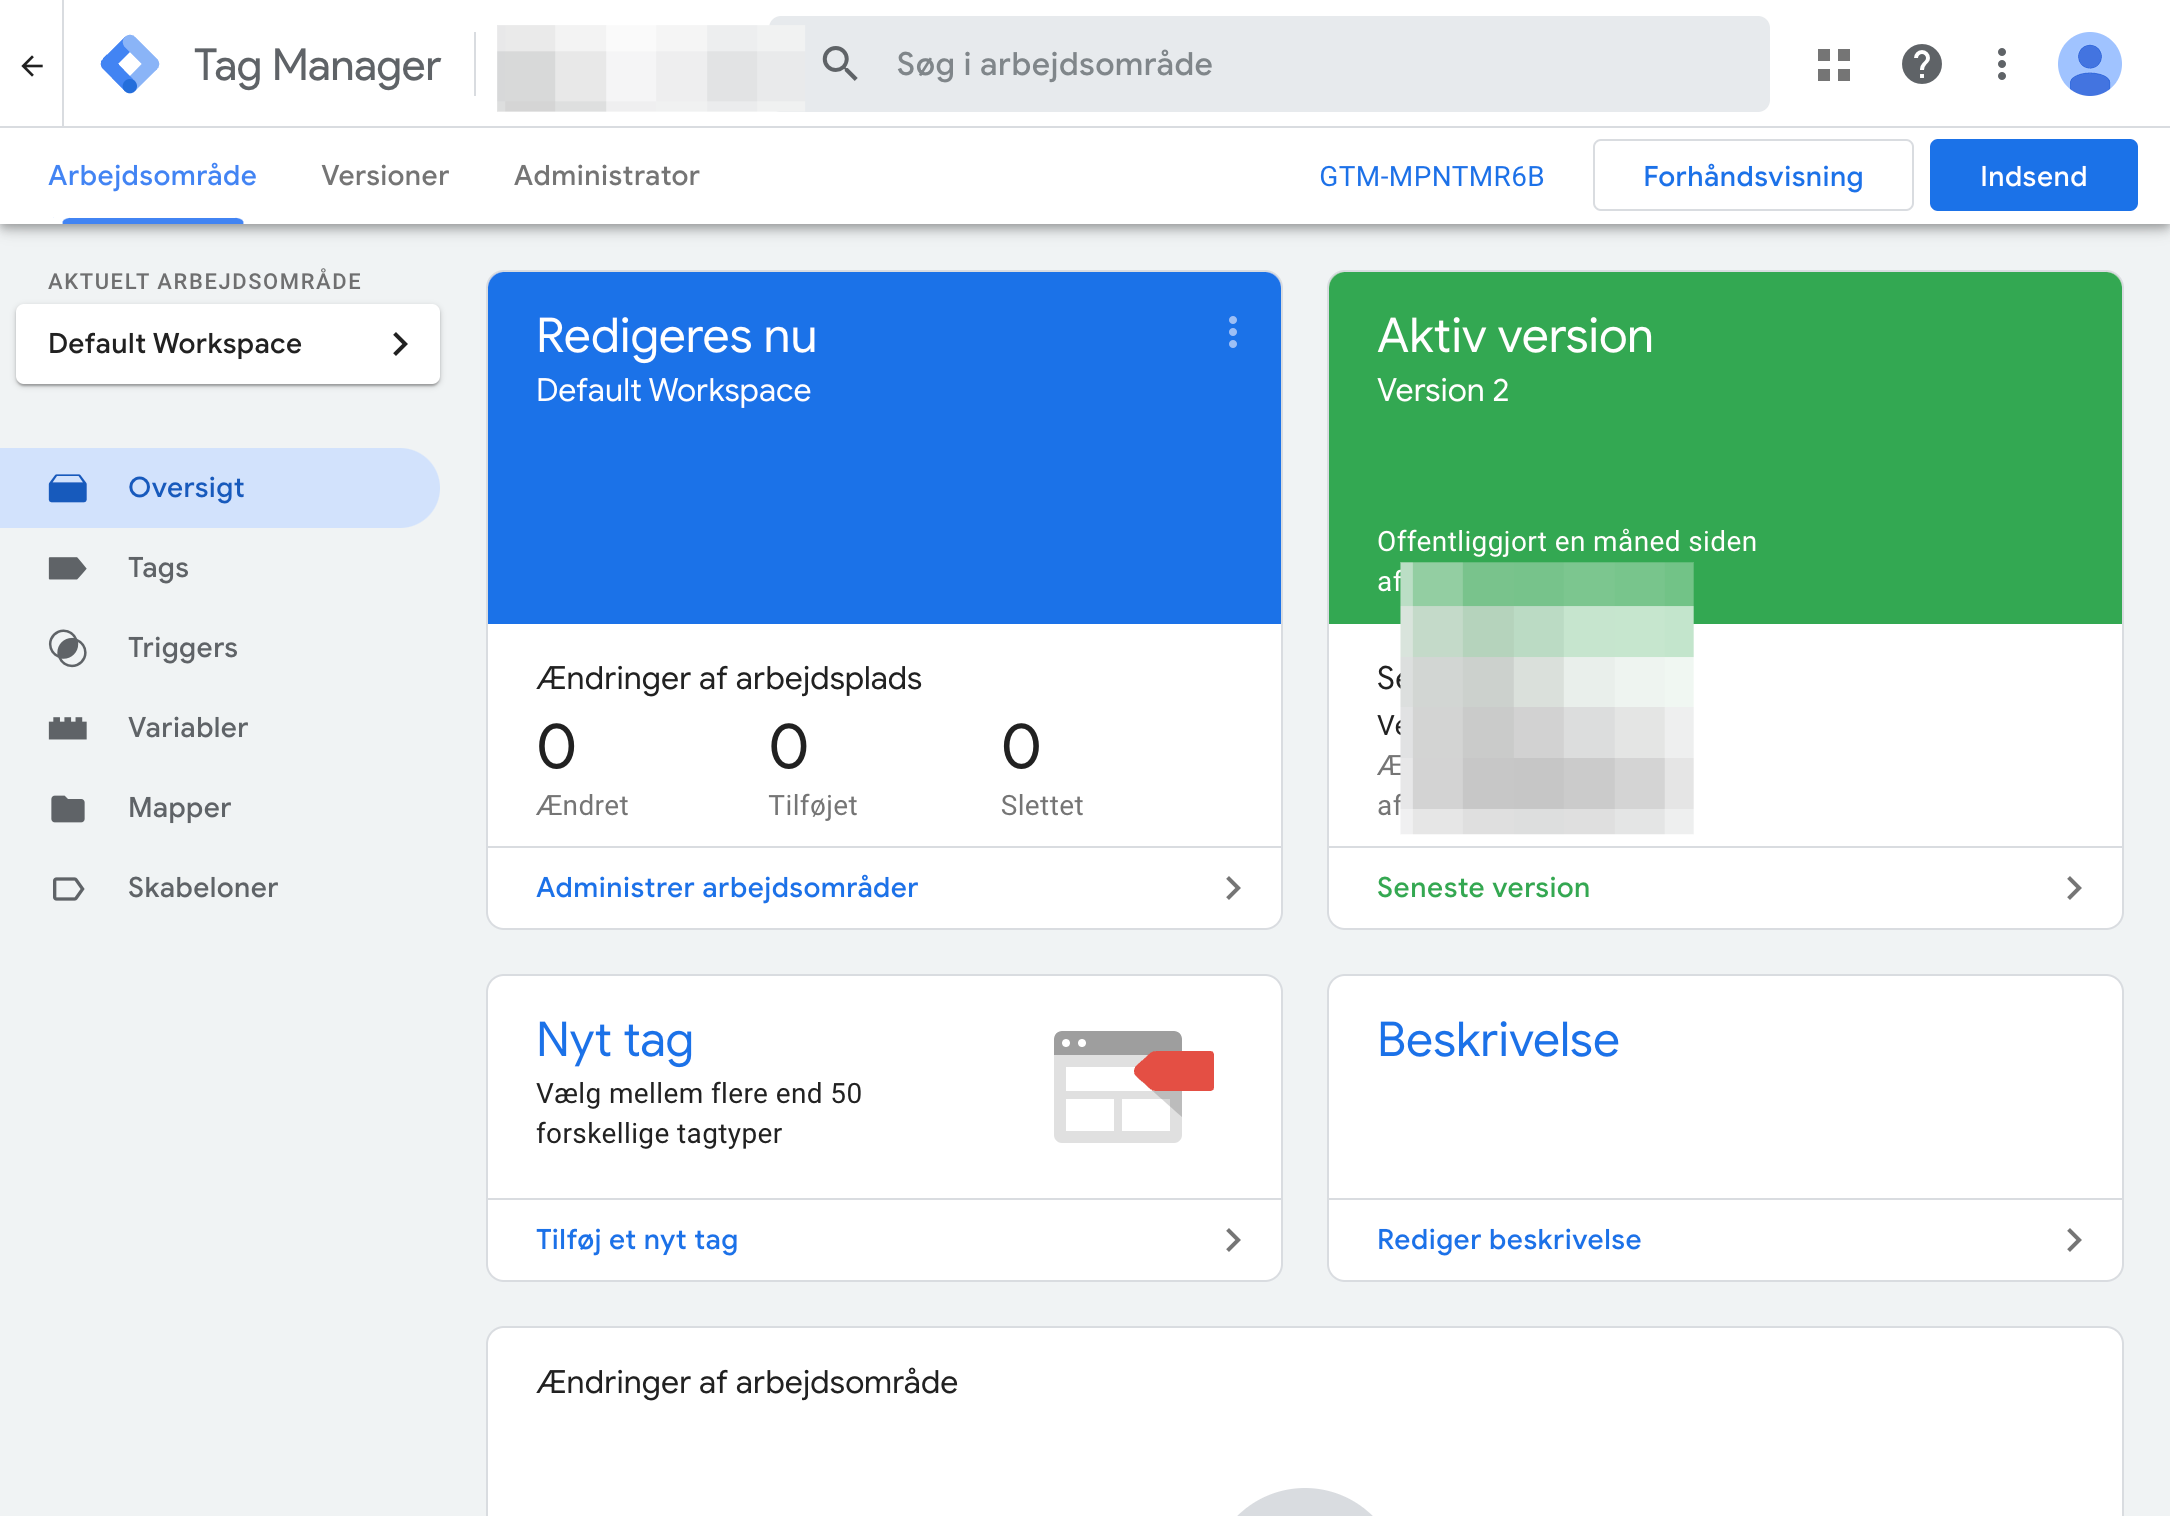
Task: Click the chevron next to Administrer arbejdsområder
Action: pyautogui.click(x=1233, y=888)
